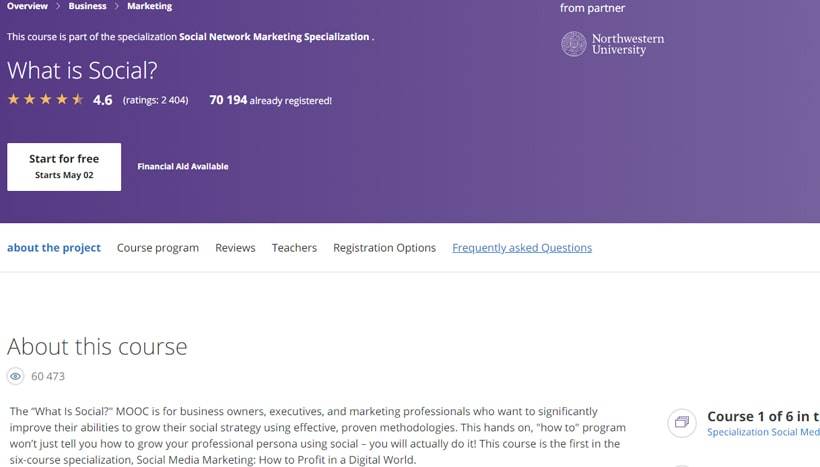The height and width of the screenshot is (467, 820).
Task: Open Frequently asked Questions link
Action: tap(522, 248)
